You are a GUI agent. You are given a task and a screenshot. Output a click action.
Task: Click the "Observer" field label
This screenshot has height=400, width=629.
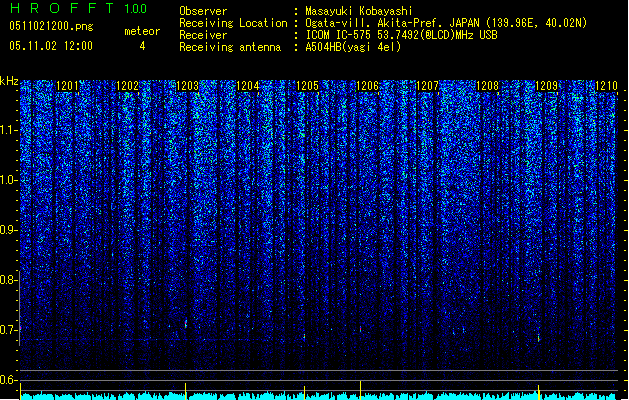tap(203, 11)
